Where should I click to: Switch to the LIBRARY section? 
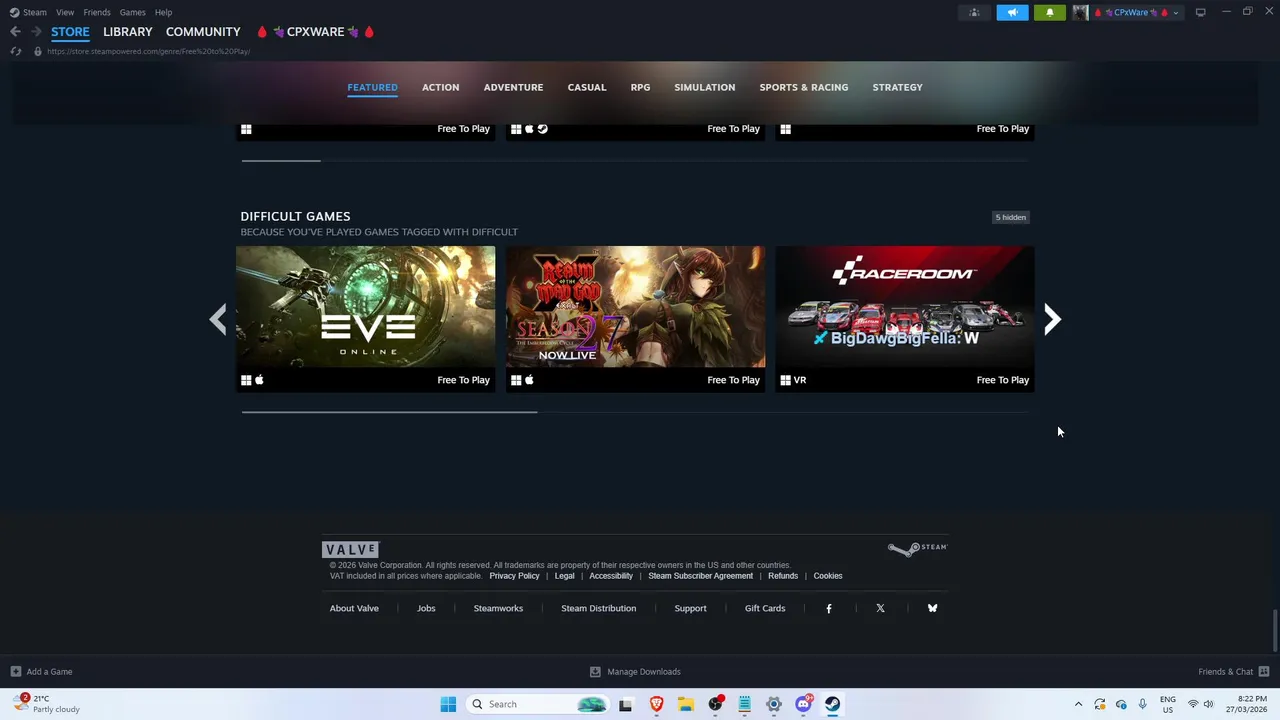128,32
